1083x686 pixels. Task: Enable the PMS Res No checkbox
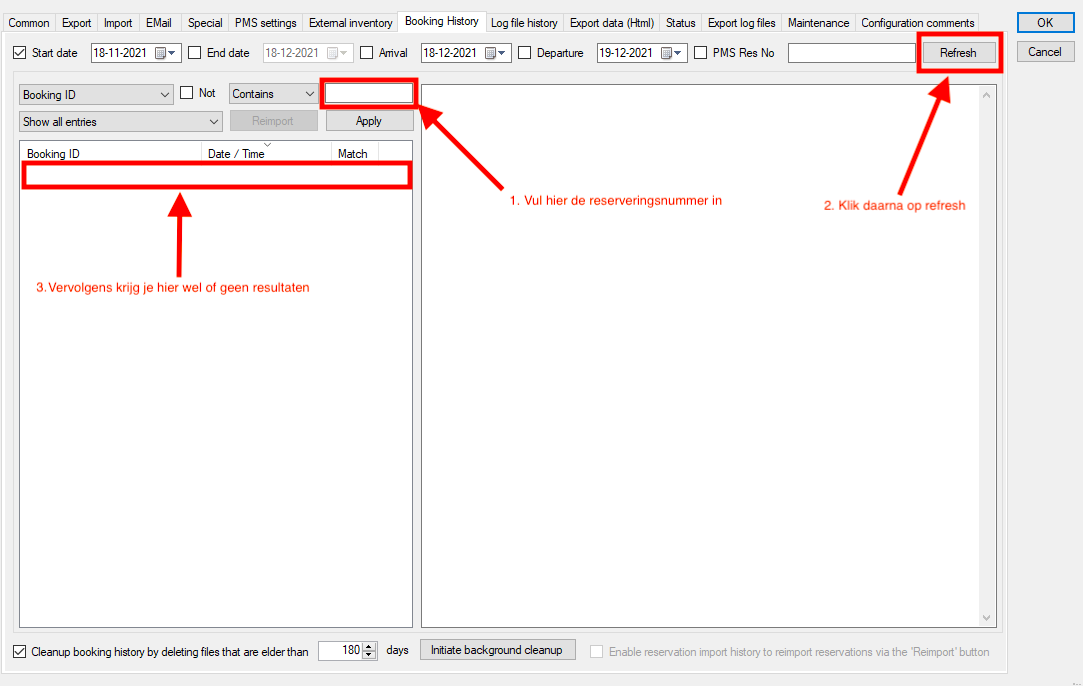coord(700,53)
